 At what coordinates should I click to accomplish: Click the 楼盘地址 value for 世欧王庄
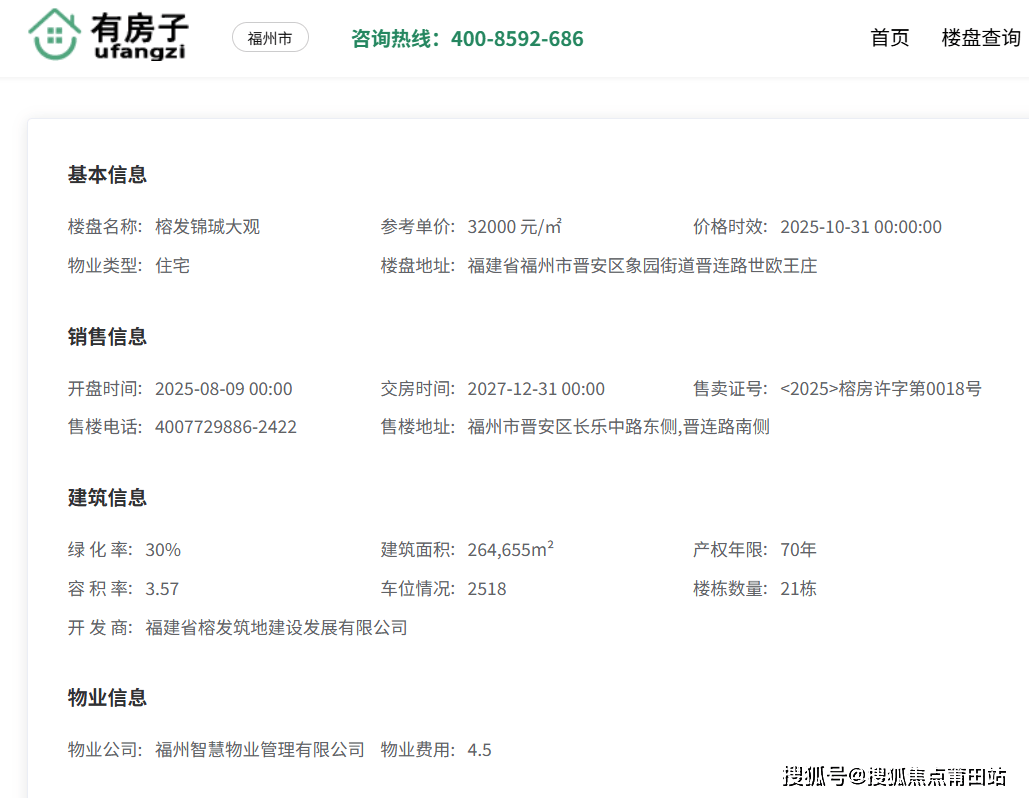point(642,266)
